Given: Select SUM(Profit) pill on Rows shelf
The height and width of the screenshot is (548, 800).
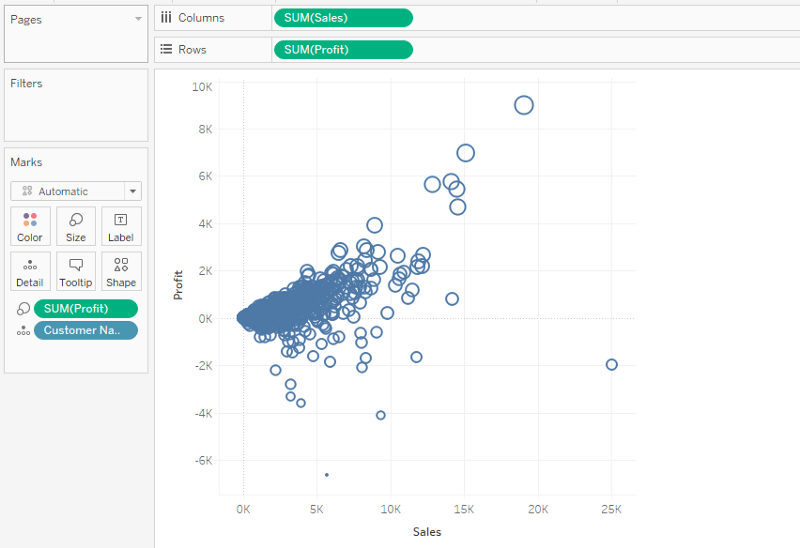Looking at the screenshot, I should 342,50.
